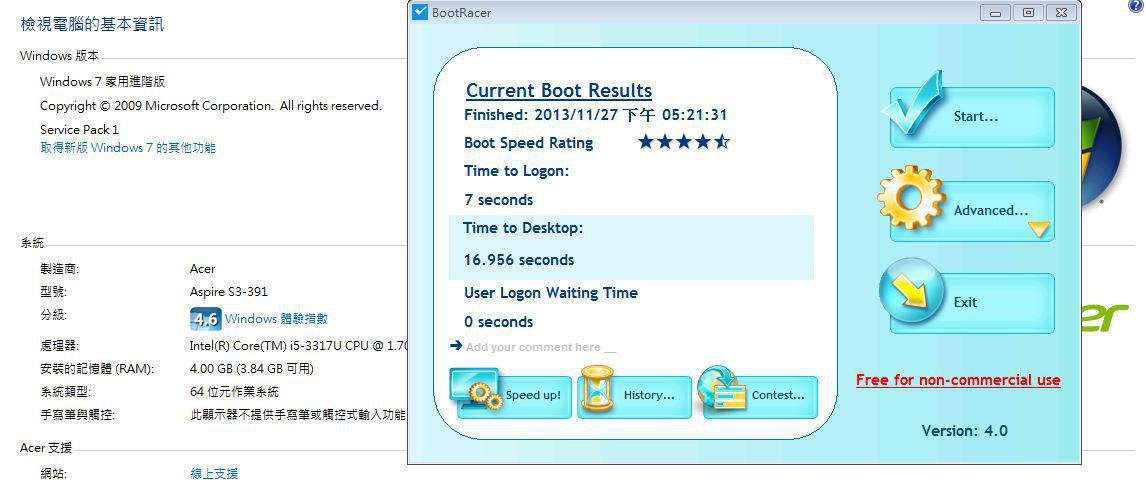
Task: Exit BootRacer with the Exit button
Action: pyautogui.click(x=972, y=303)
